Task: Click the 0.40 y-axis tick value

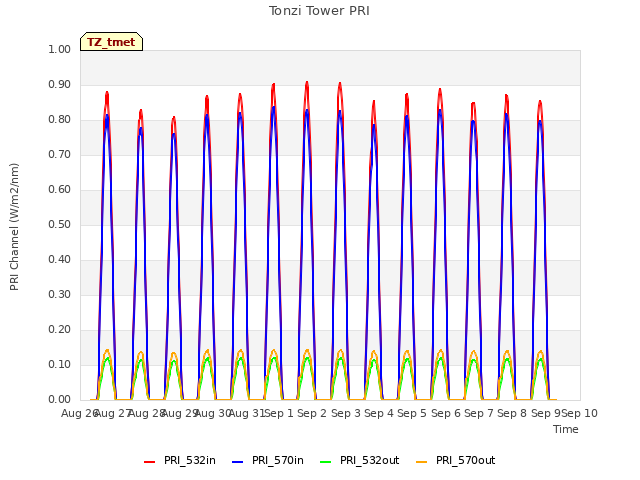Action: pyautogui.click(x=60, y=260)
